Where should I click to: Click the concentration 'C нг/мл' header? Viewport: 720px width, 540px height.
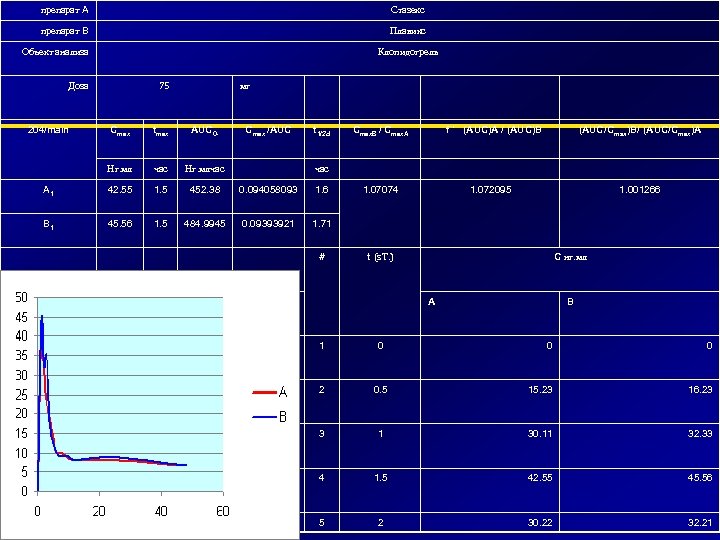point(570,269)
